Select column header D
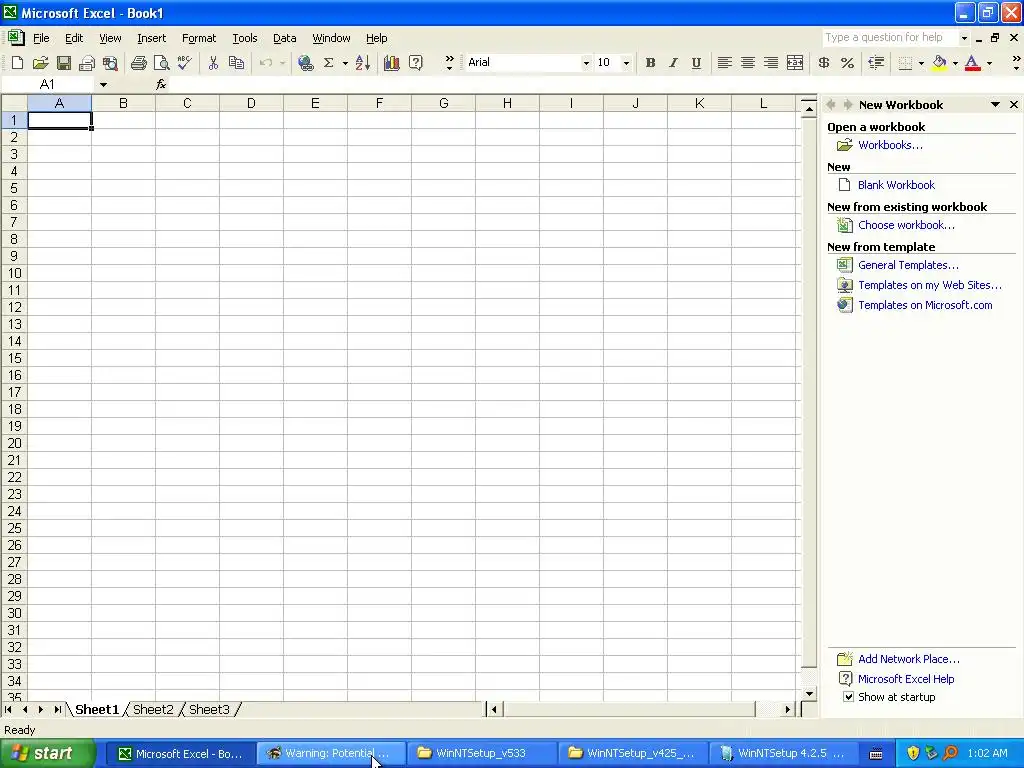The width and height of the screenshot is (1024, 768). [251, 103]
